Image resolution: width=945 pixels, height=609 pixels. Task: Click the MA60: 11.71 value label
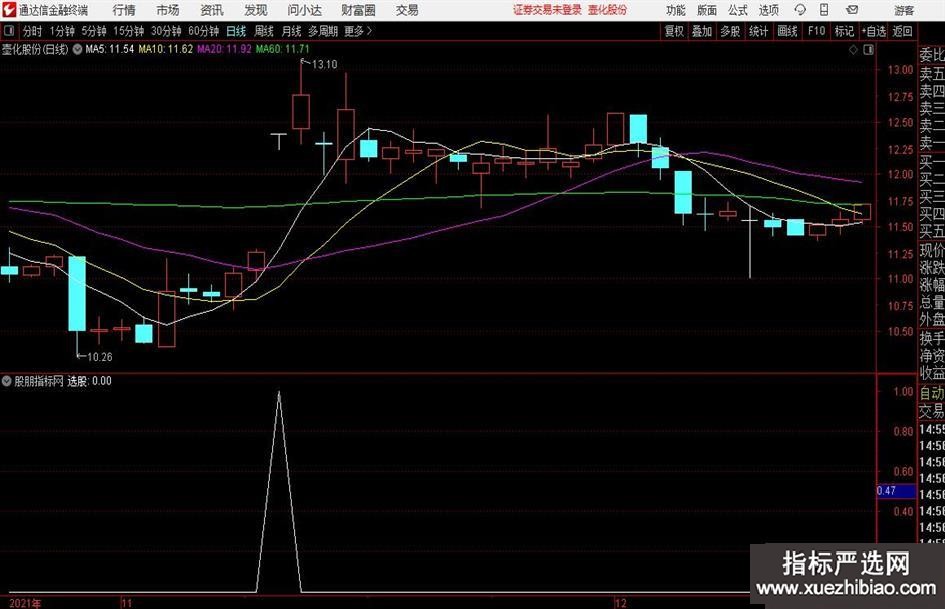283,49
